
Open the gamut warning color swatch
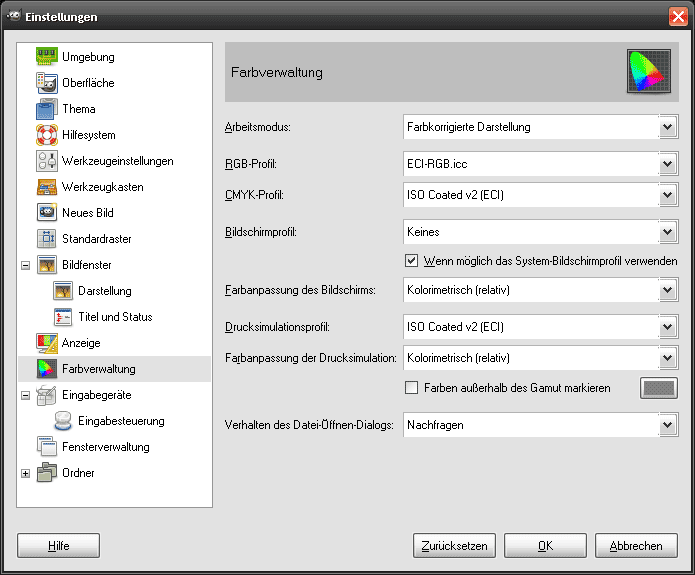[659, 388]
